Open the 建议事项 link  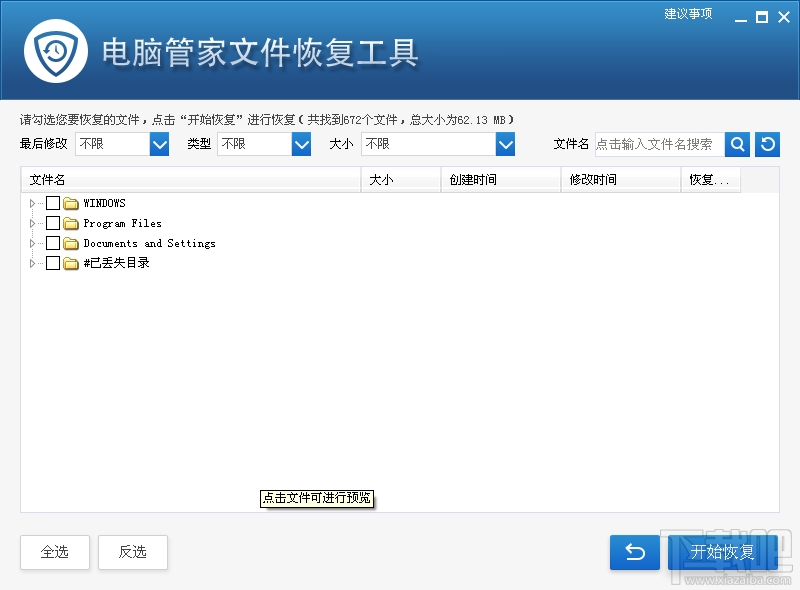point(688,14)
